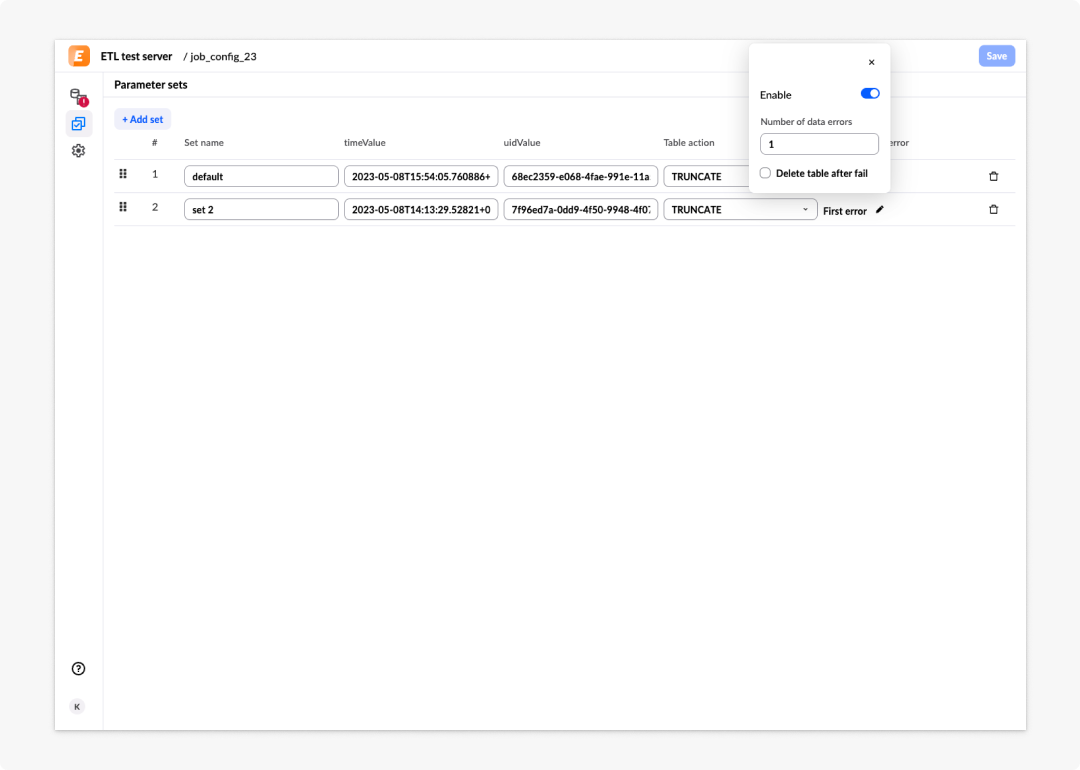Click uidValue field starting 7f96ed7a
Screen dimensions: 1080x770
pyautogui.click(x=581, y=209)
